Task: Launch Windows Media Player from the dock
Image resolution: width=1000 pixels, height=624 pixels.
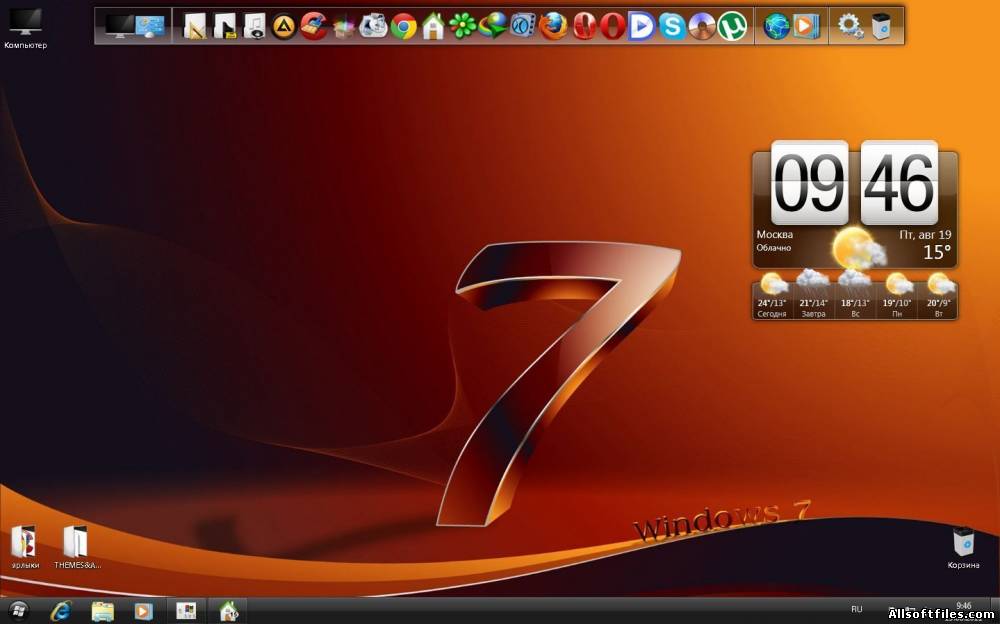Action: (x=806, y=26)
